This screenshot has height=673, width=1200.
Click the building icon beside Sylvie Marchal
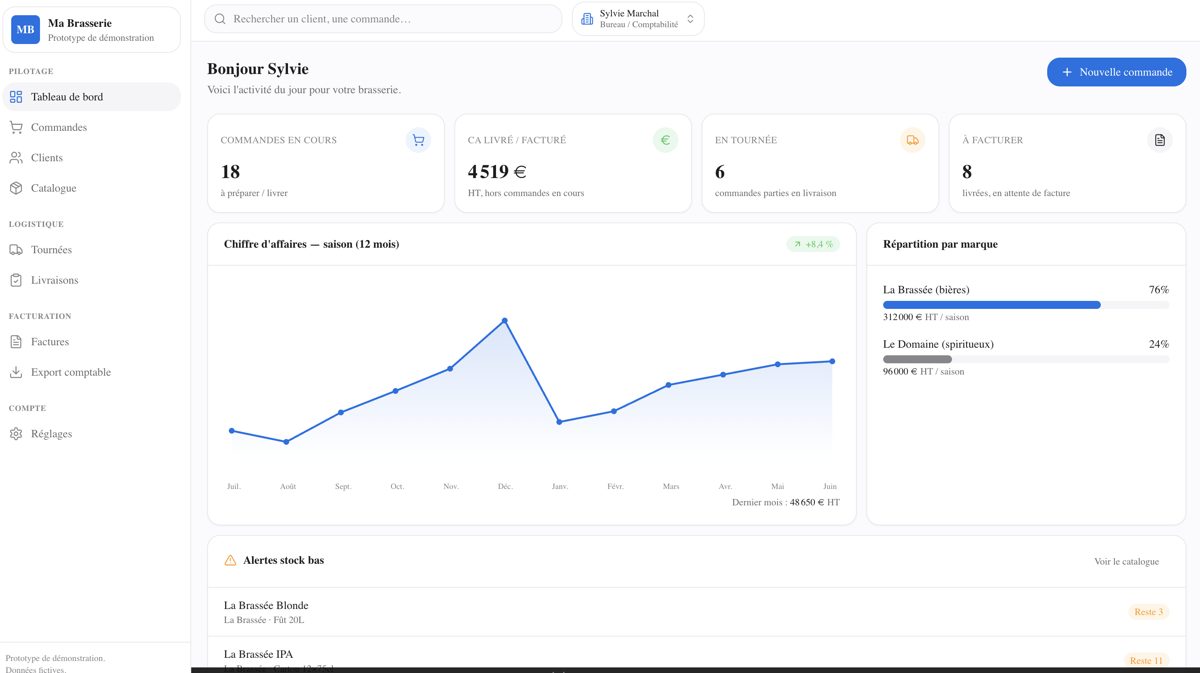587,19
